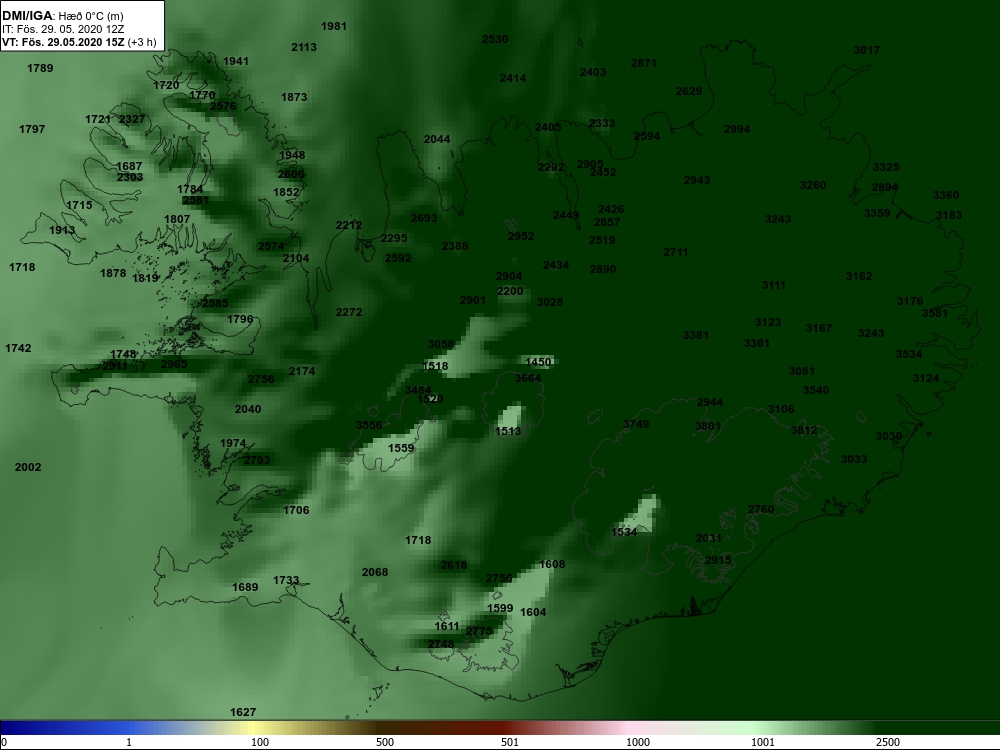Select the map value 2272
This screenshot has width=1000, height=750.
coord(349,312)
